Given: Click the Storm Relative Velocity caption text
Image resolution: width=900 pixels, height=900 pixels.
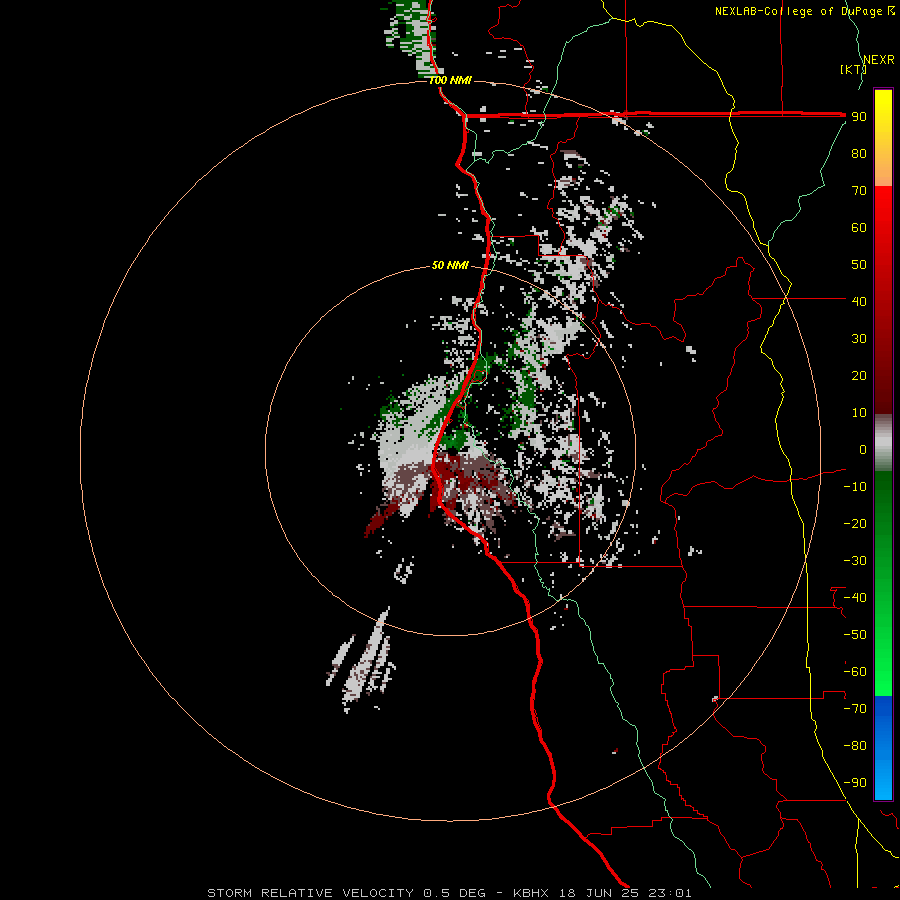Looking at the screenshot, I should tap(449, 893).
